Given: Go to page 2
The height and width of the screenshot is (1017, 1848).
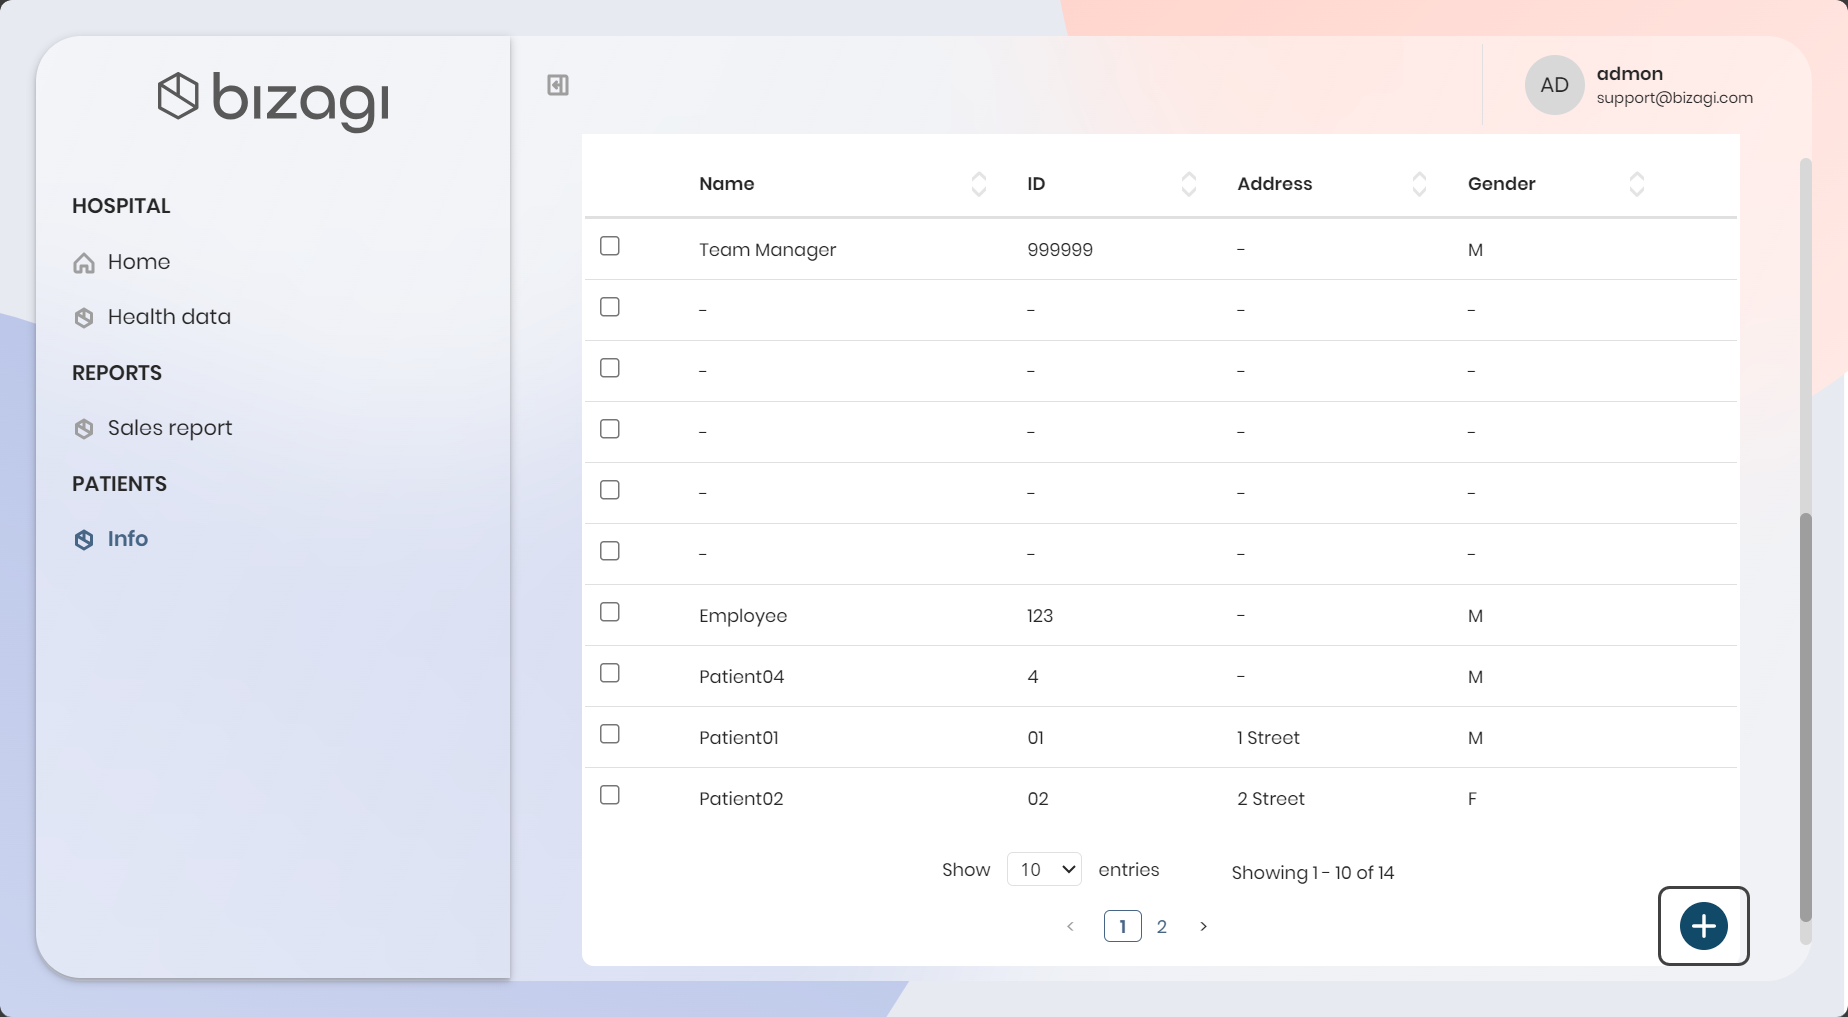Looking at the screenshot, I should (x=1161, y=927).
